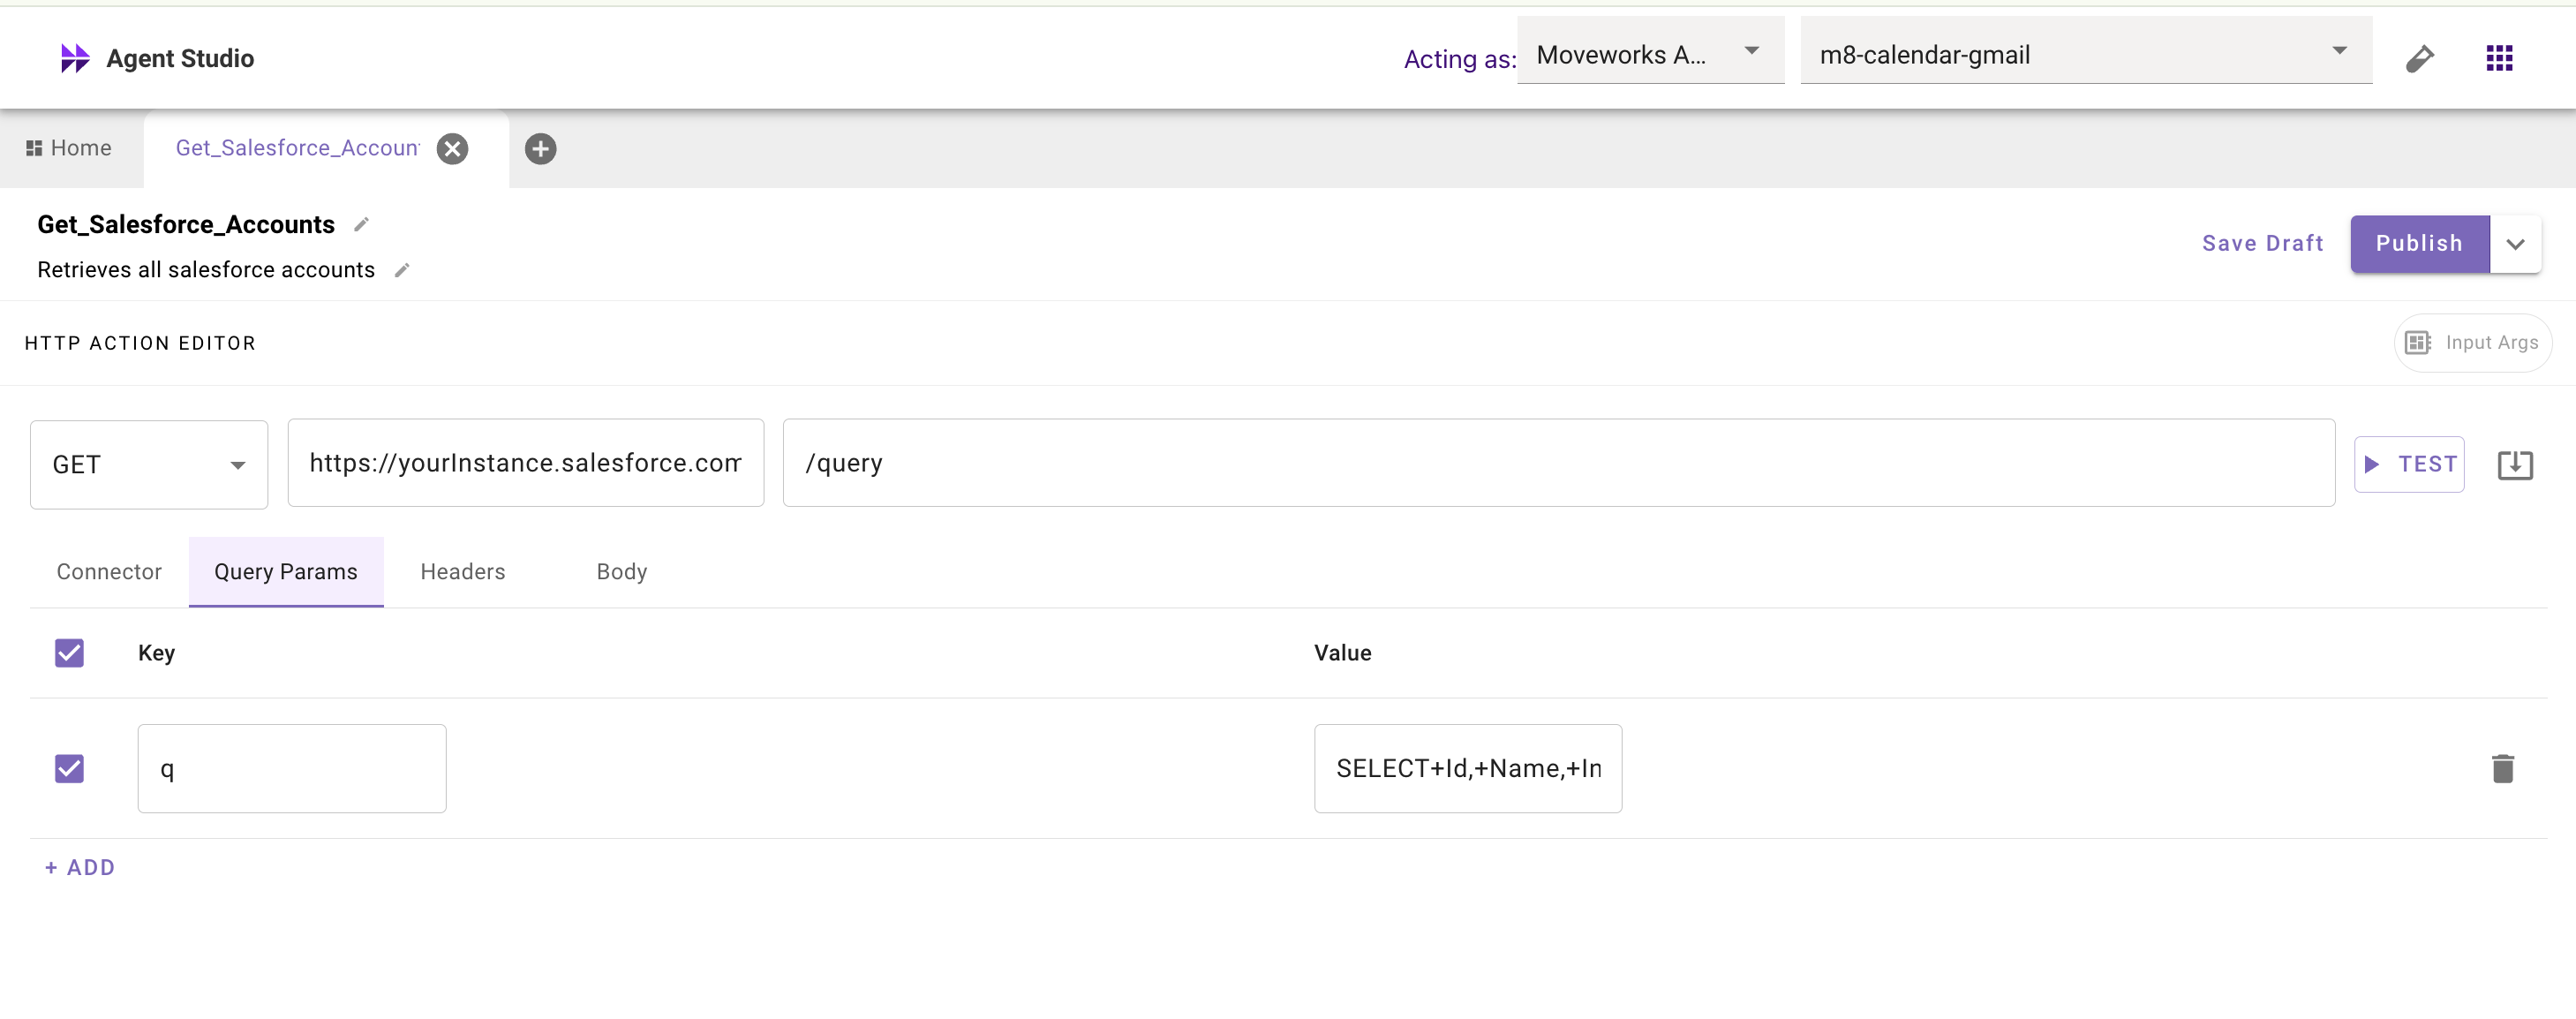Open the m8-calendar-gmail dropdown

tap(2085, 52)
